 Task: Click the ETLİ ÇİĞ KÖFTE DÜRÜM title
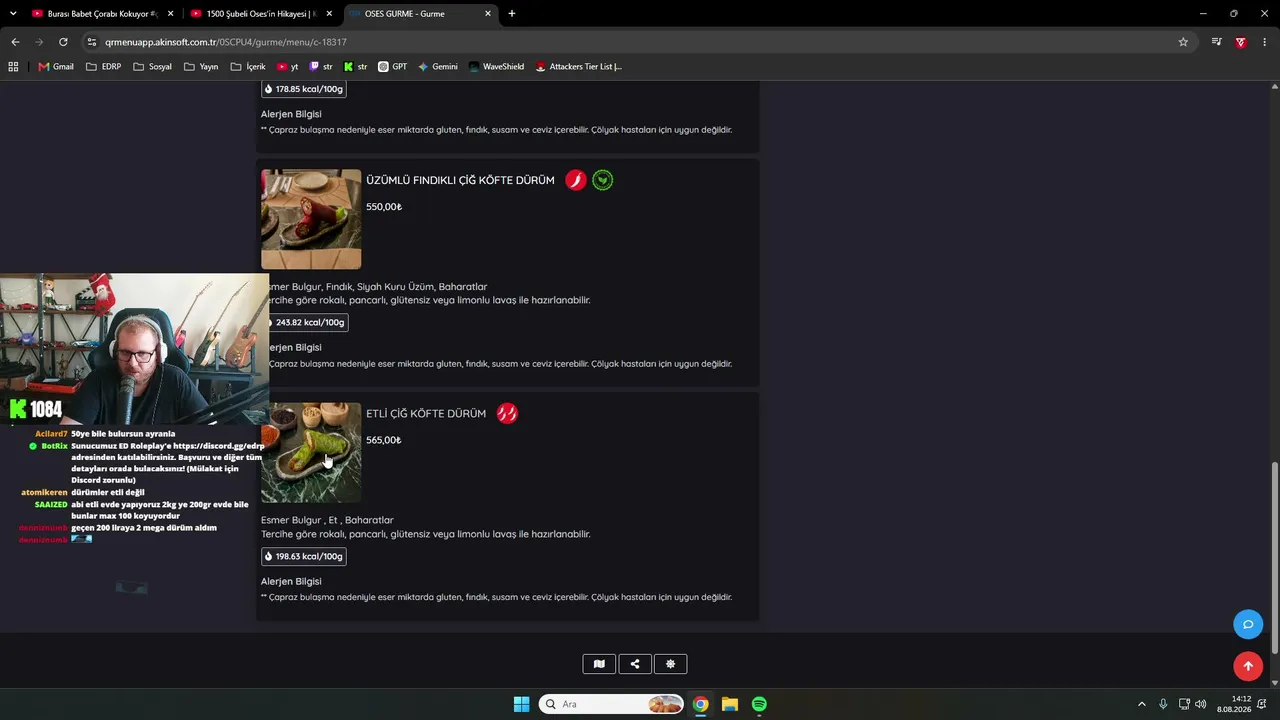tap(426, 413)
